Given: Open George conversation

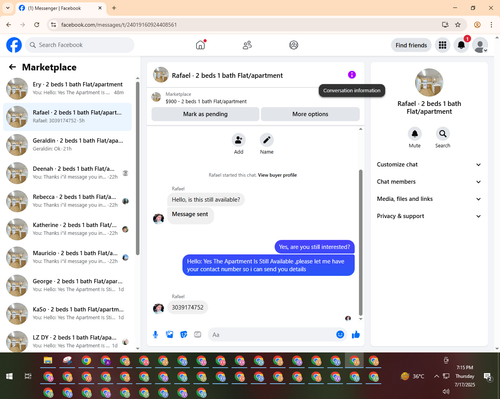Looking at the screenshot, I should (67, 285).
